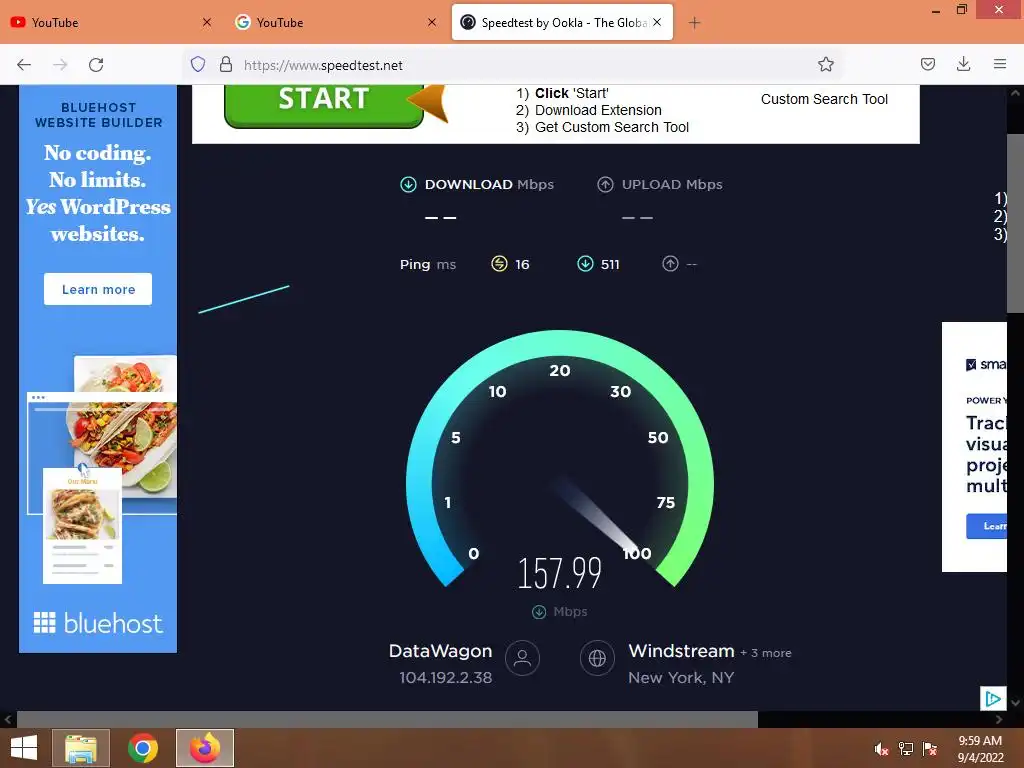Image resolution: width=1024 pixels, height=768 pixels.
Task: Click the New York, NY location text
Action: pos(680,678)
